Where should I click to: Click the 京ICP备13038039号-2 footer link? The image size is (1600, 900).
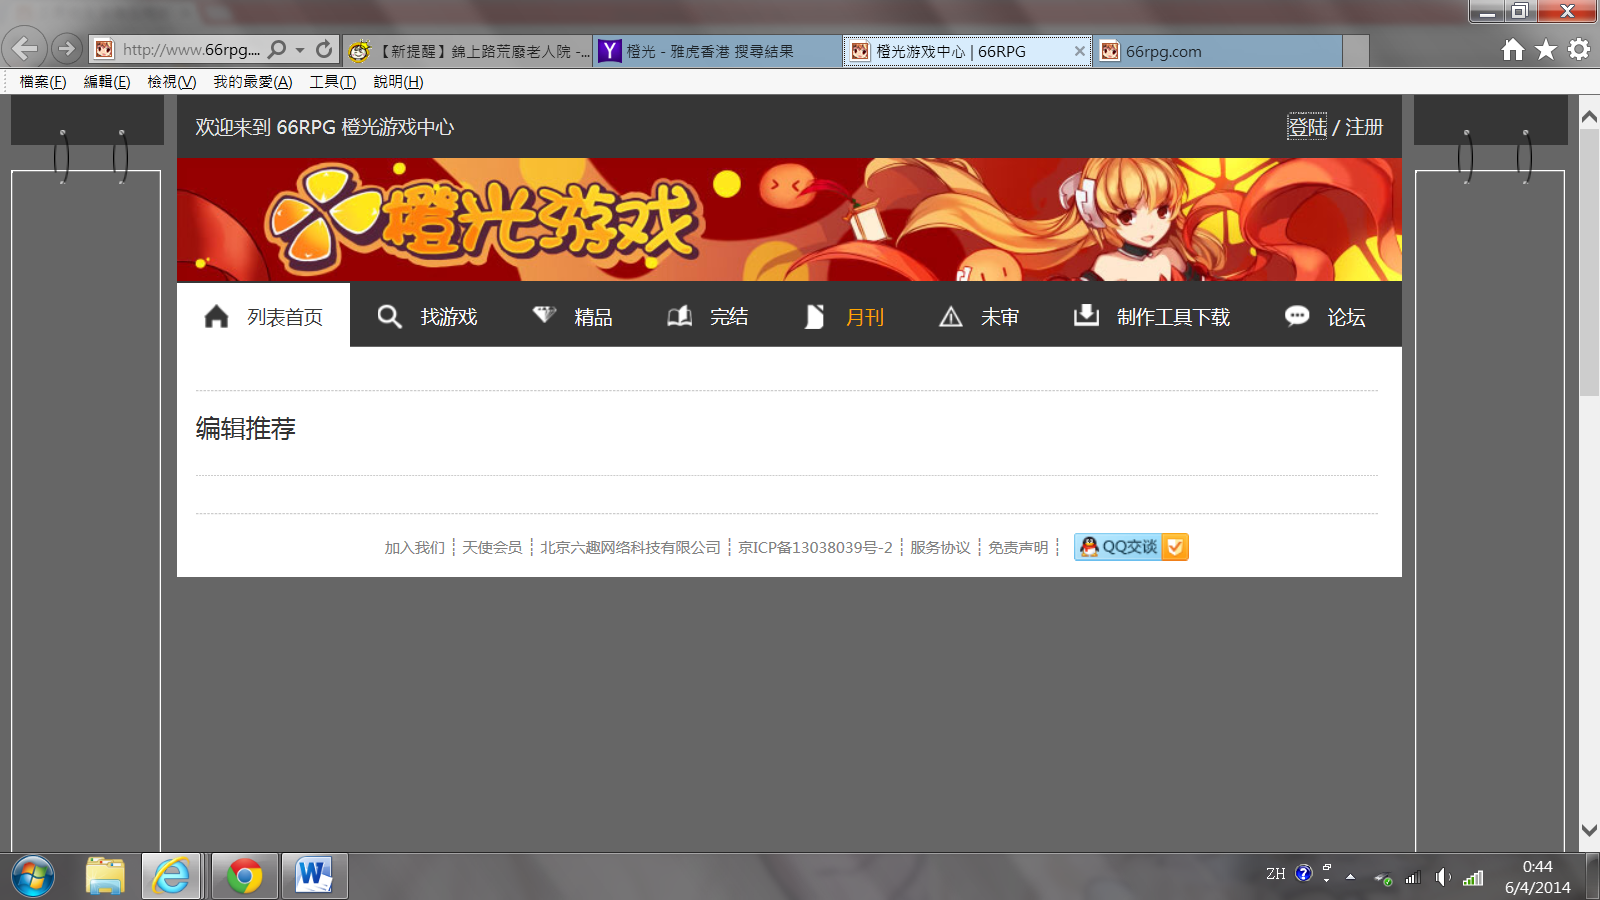coord(815,547)
